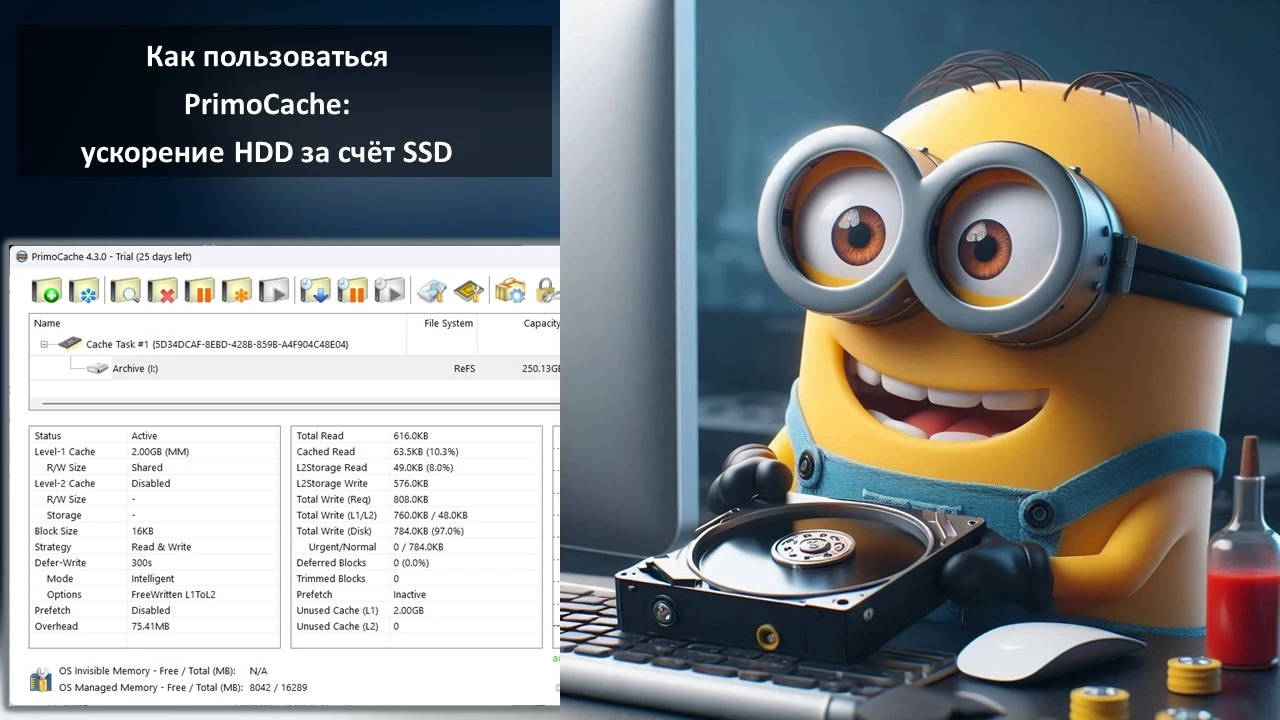The width and height of the screenshot is (1280, 720).
Task: Click the ReFS file system cell
Action: coord(464,369)
